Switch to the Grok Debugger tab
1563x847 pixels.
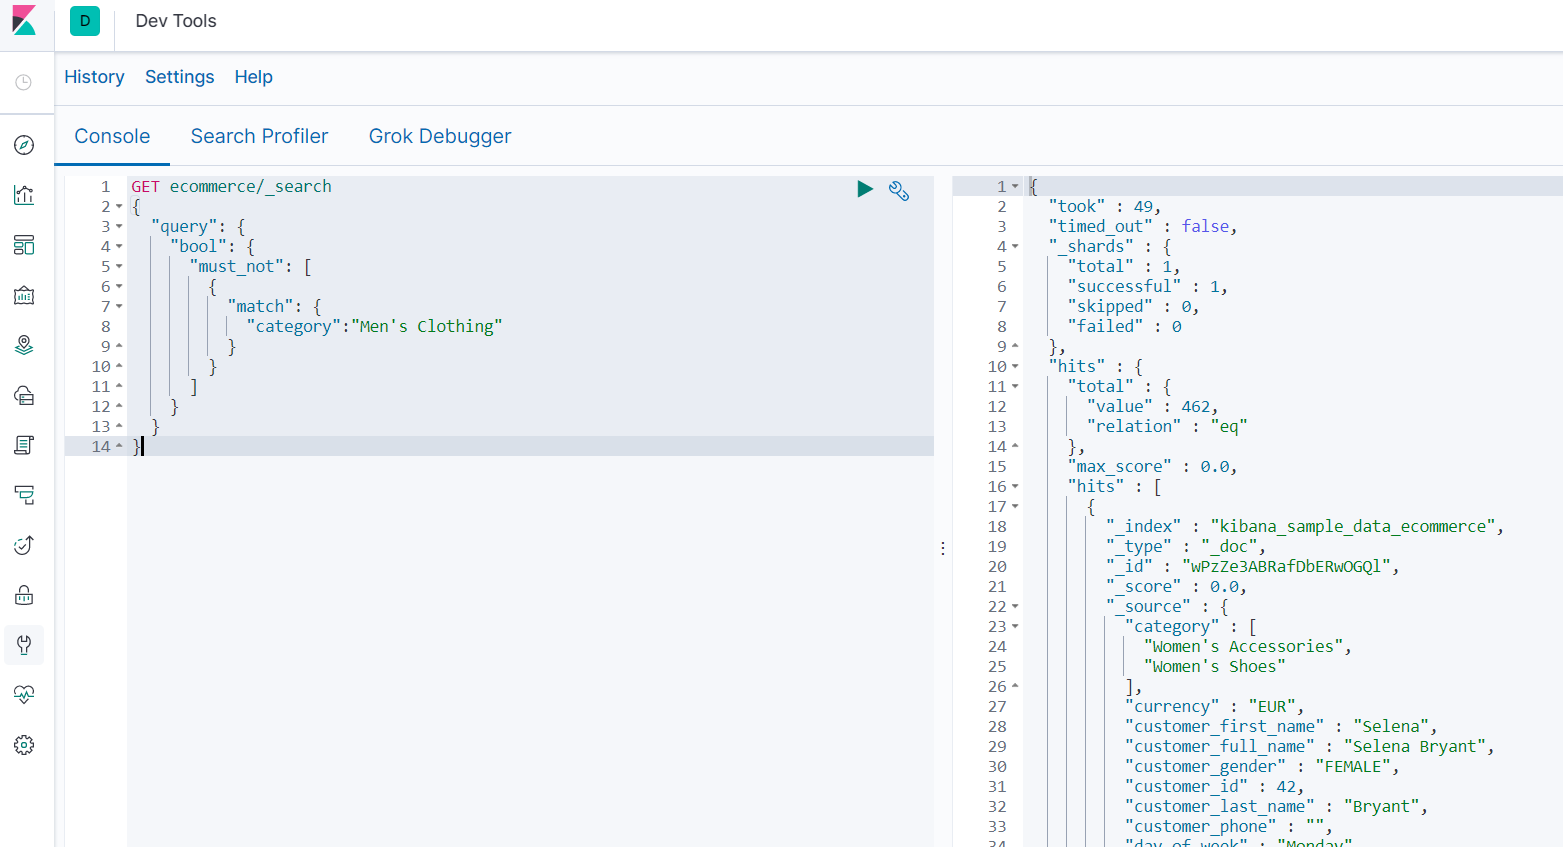pyautogui.click(x=440, y=136)
